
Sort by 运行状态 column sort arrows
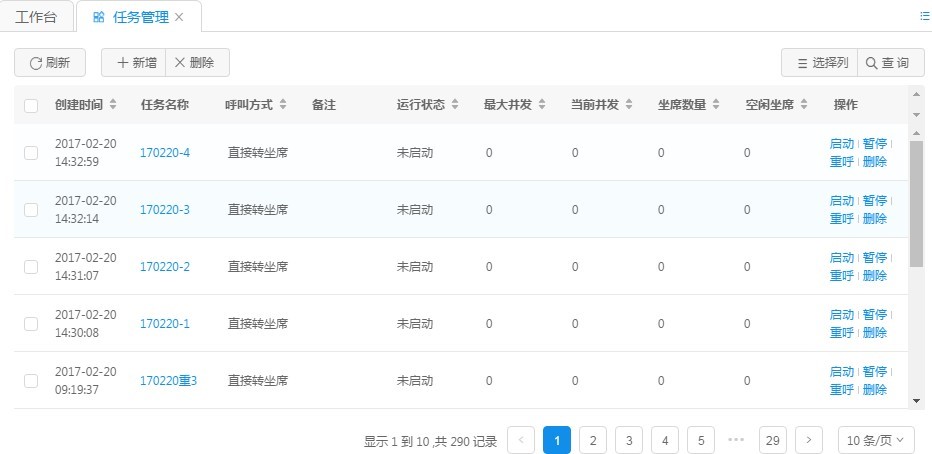[455, 105]
